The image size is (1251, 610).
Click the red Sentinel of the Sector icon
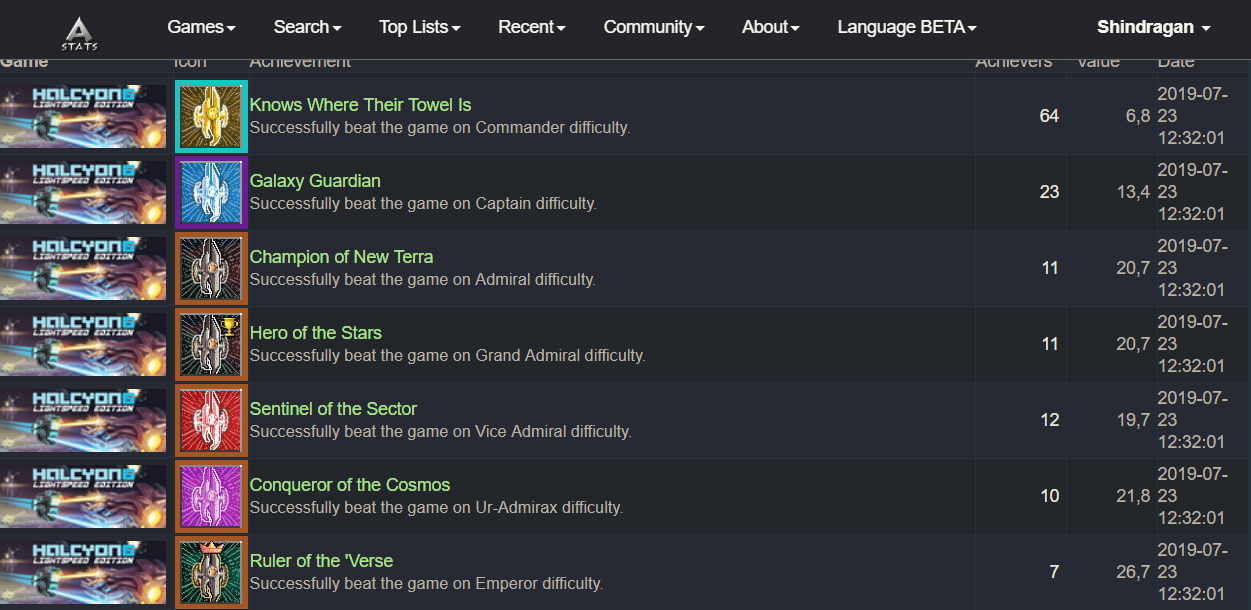pyautogui.click(x=211, y=421)
